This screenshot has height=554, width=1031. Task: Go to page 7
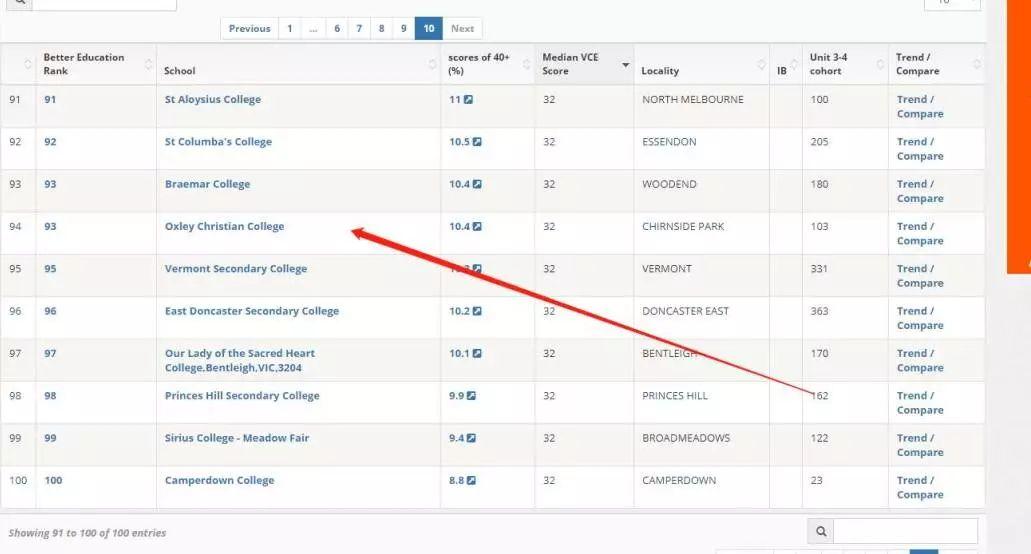[359, 28]
